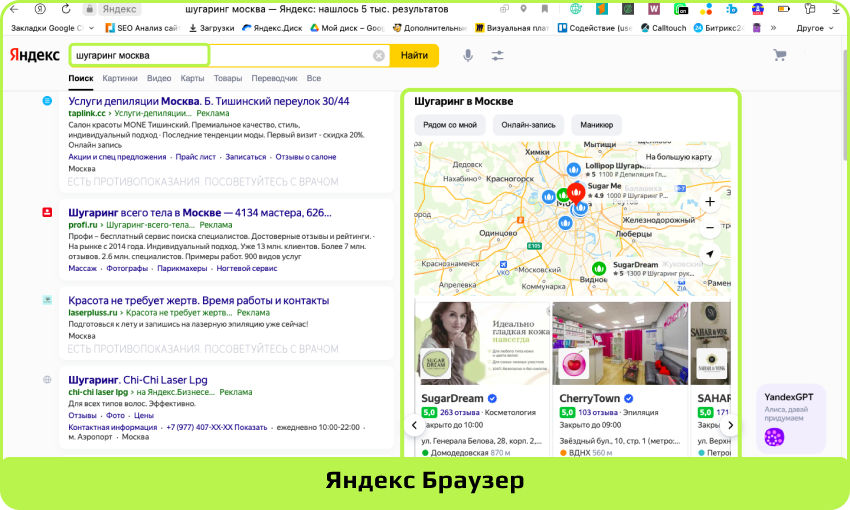
Task: Click the Lollipop Шугаринг map marker
Action: tap(574, 169)
